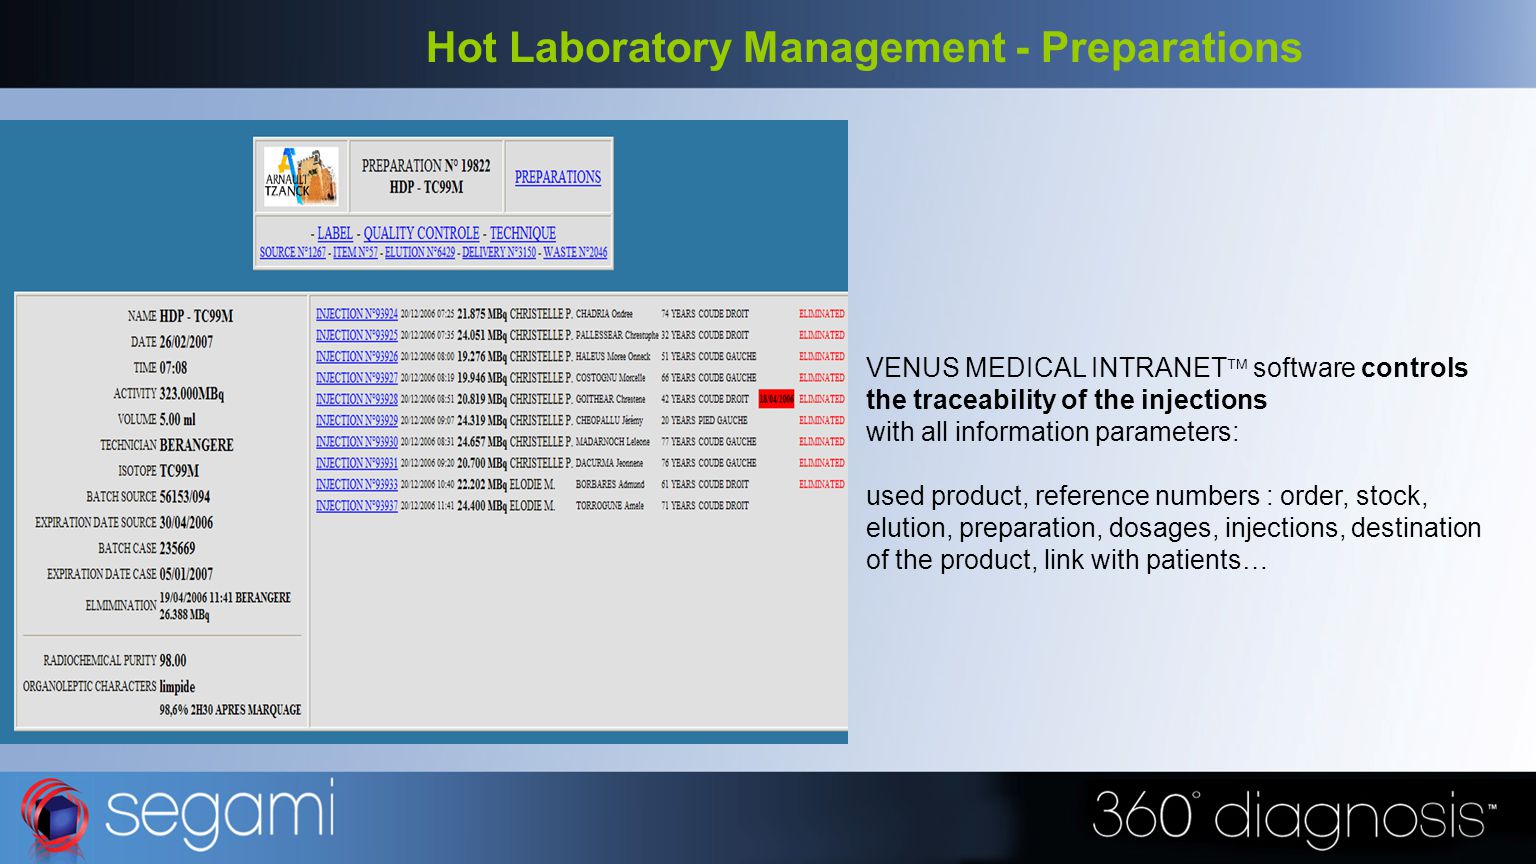Follow the ELUTION N°6429 link
1536x864 pixels.
[x=420, y=253]
